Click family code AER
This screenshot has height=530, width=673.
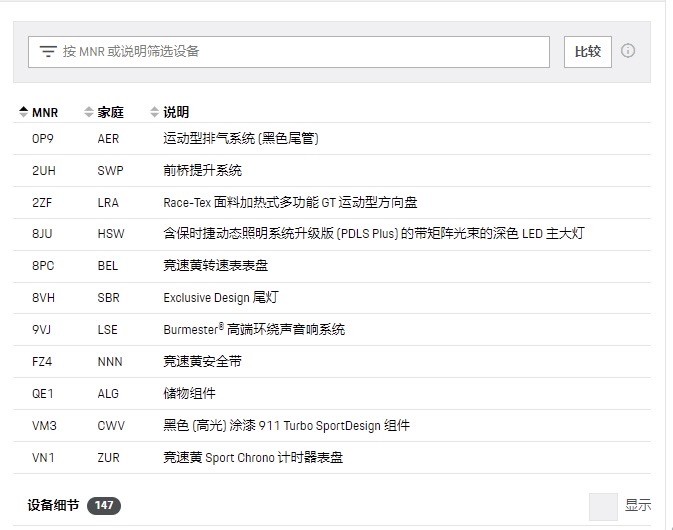tap(108, 139)
